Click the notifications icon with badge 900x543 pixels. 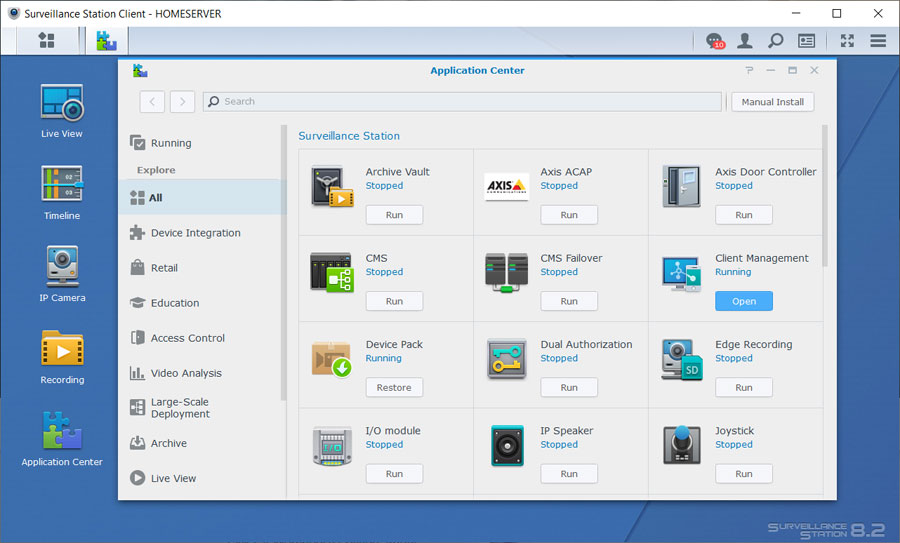pyautogui.click(x=714, y=41)
